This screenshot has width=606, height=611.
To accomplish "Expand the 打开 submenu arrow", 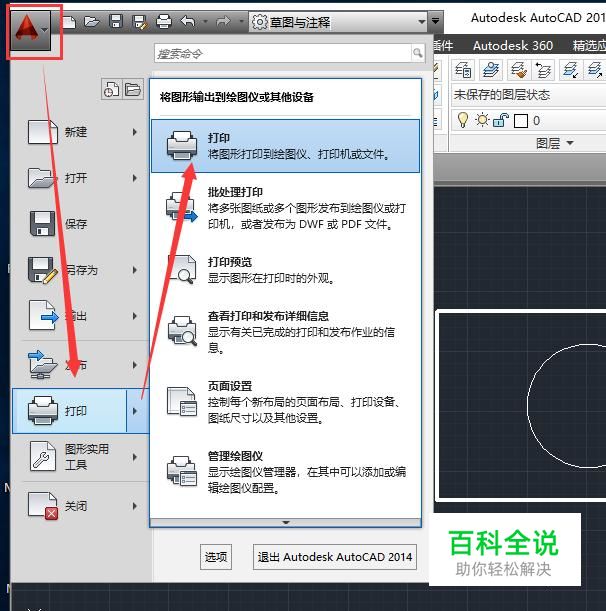I will point(134,178).
